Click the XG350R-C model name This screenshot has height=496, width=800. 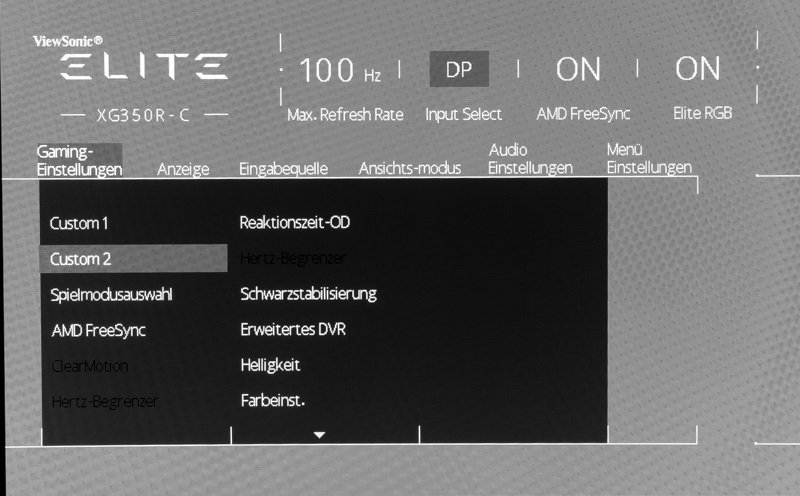tap(143, 115)
